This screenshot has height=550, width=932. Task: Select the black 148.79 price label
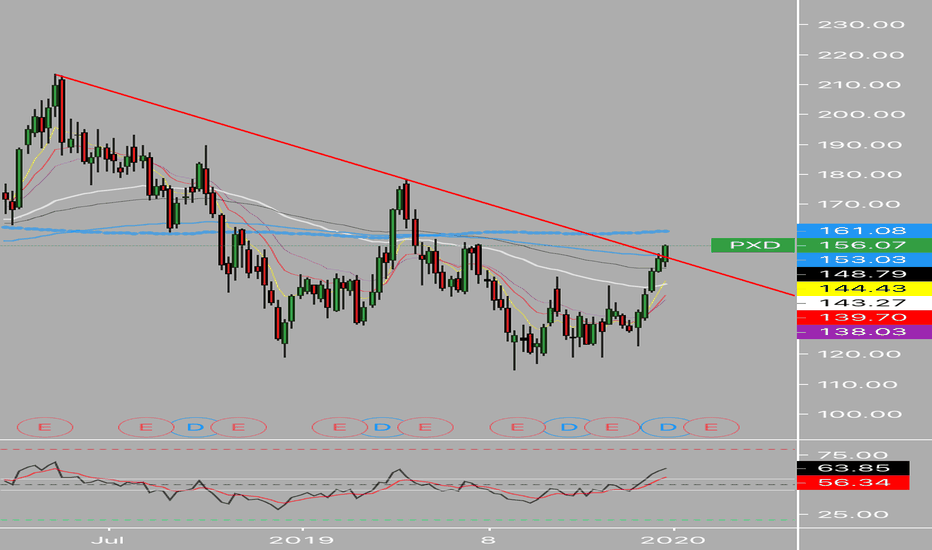[x=864, y=274]
